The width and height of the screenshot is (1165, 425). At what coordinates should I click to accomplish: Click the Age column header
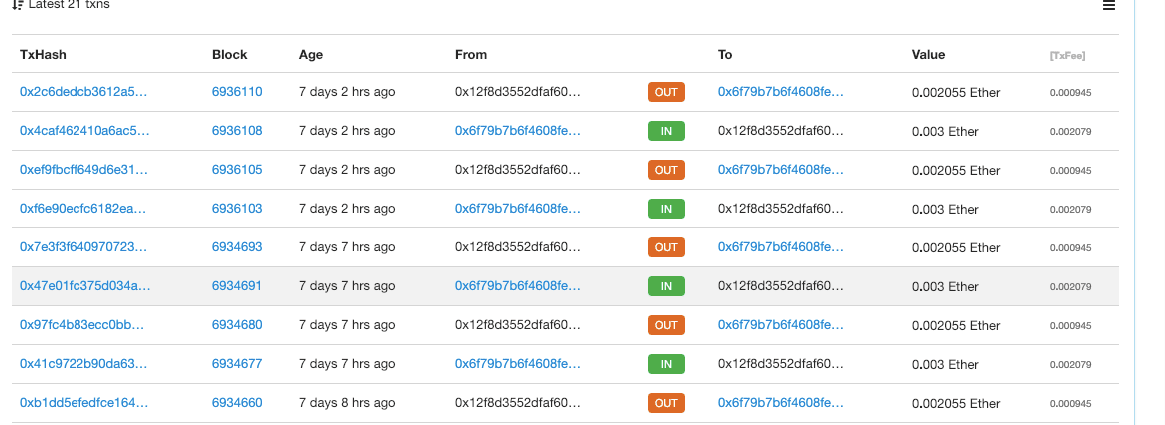[x=311, y=55]
